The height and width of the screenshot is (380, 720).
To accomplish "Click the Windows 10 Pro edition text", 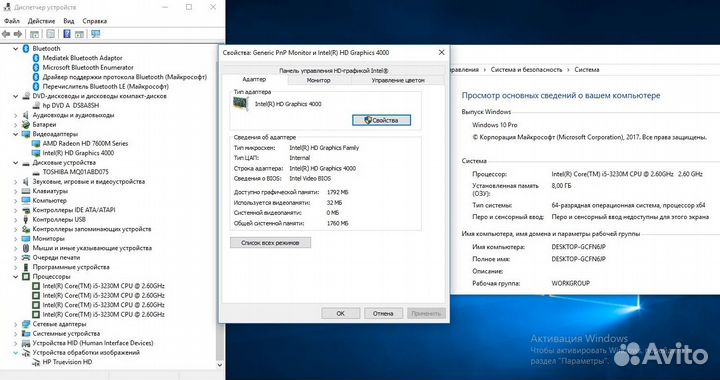I will pyautogui.click(x=495, y=125).
